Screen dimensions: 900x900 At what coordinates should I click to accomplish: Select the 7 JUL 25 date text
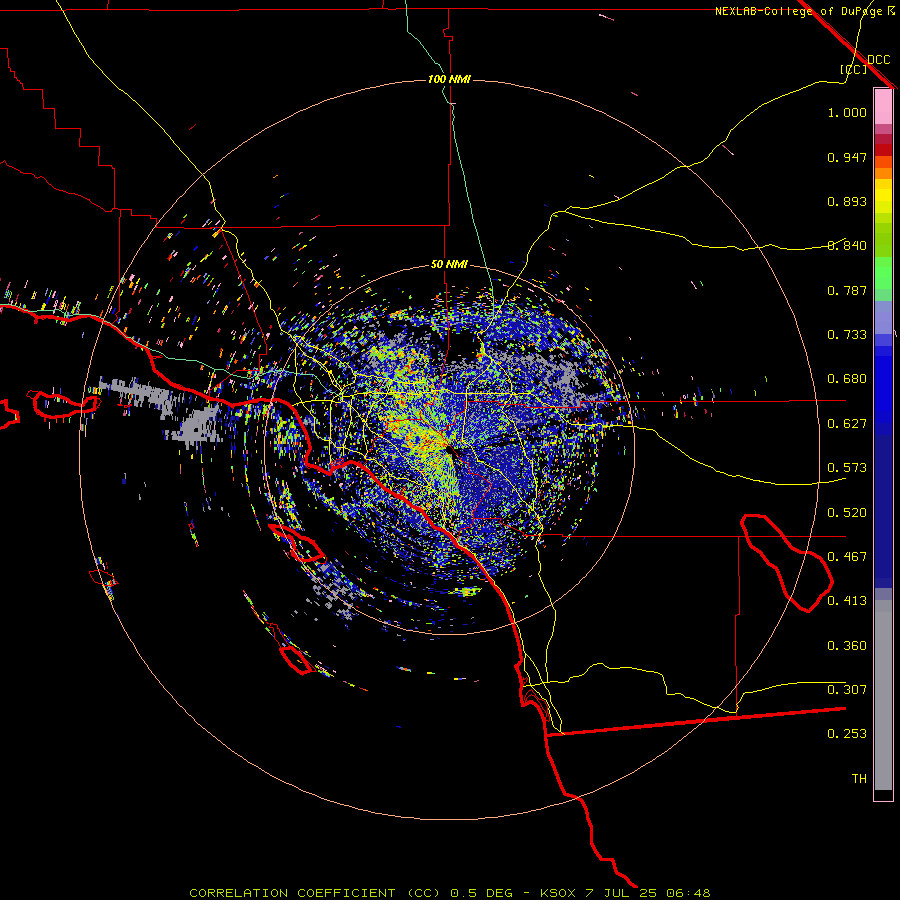(x=622, y=893)
